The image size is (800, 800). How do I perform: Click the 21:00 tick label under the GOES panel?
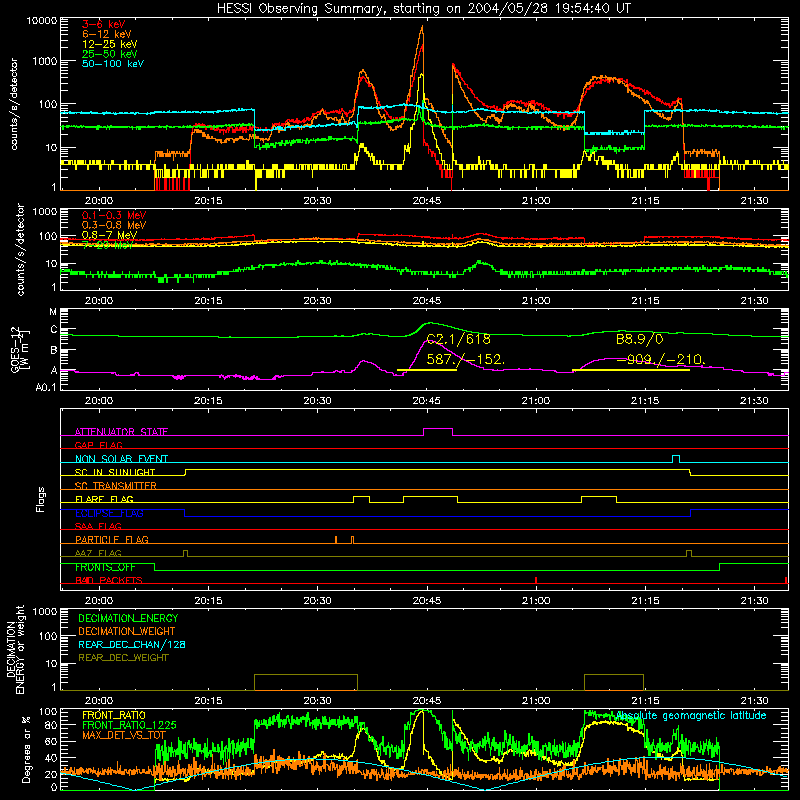click(536, 401)
